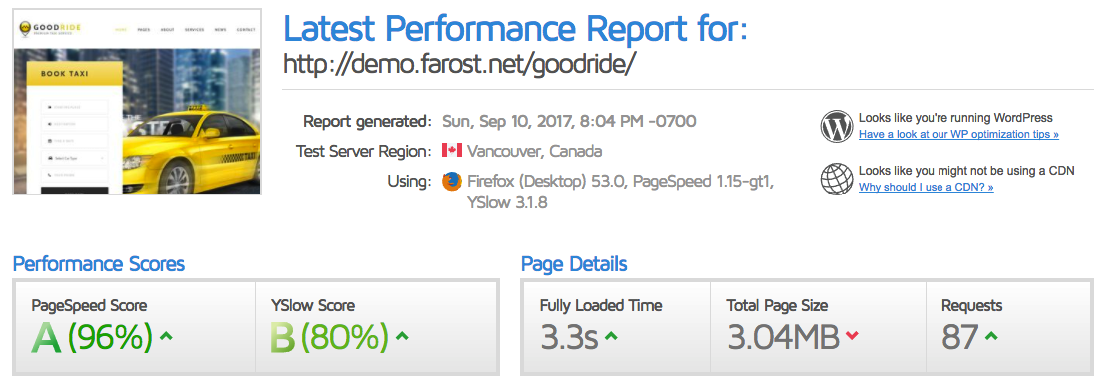Screen dimensions: 1104x385
Task: Click the green arrow beside Requests count
Action: pos(991,336)
